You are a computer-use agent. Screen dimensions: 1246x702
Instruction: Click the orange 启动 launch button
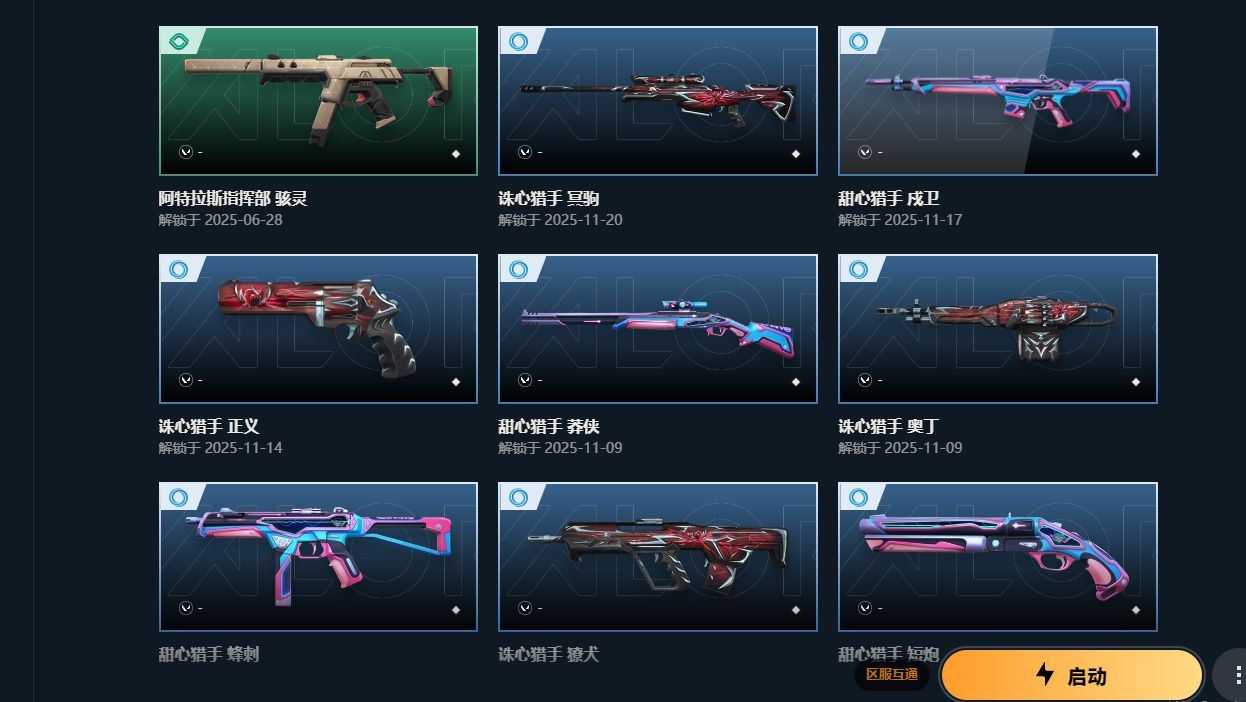(1071, 675)
